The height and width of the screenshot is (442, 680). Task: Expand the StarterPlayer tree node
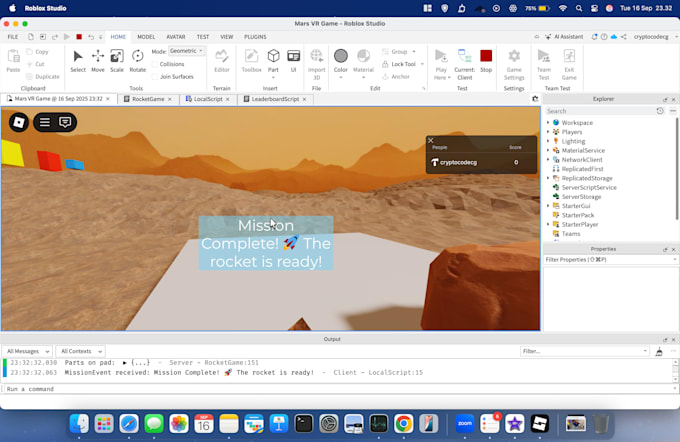coord(548,224)
